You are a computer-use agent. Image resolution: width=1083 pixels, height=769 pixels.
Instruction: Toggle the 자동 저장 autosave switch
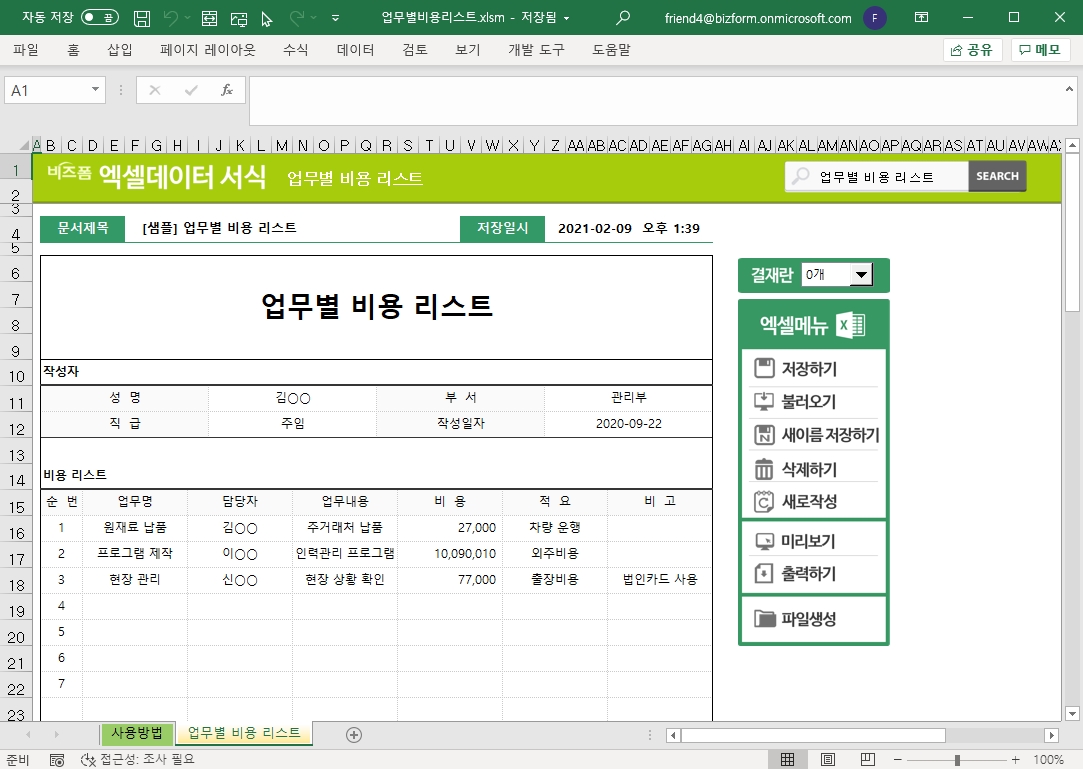pyautogui.click(x=98, y=18)
